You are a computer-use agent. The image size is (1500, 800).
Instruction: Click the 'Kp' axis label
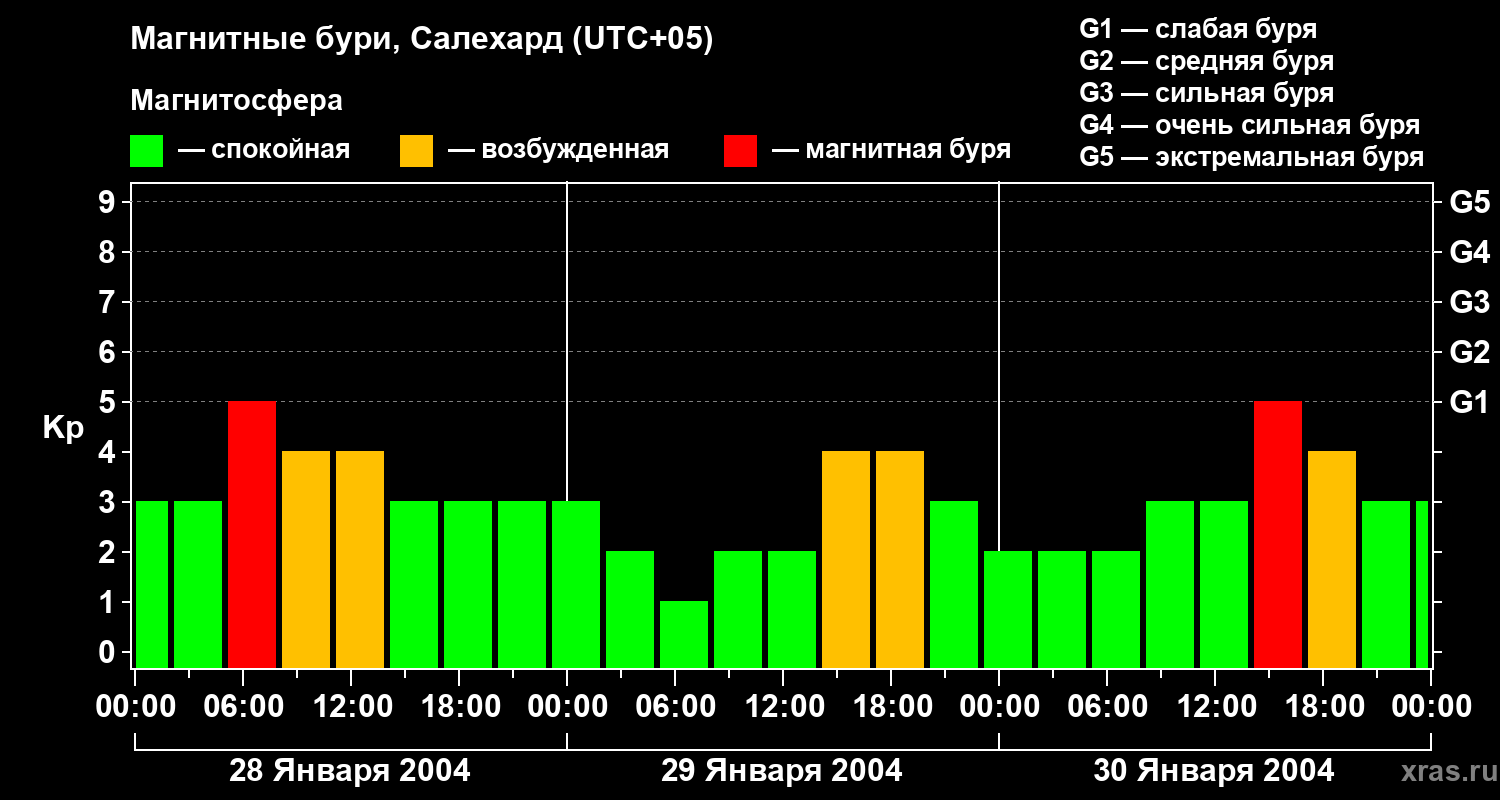(x=63, y=428)
